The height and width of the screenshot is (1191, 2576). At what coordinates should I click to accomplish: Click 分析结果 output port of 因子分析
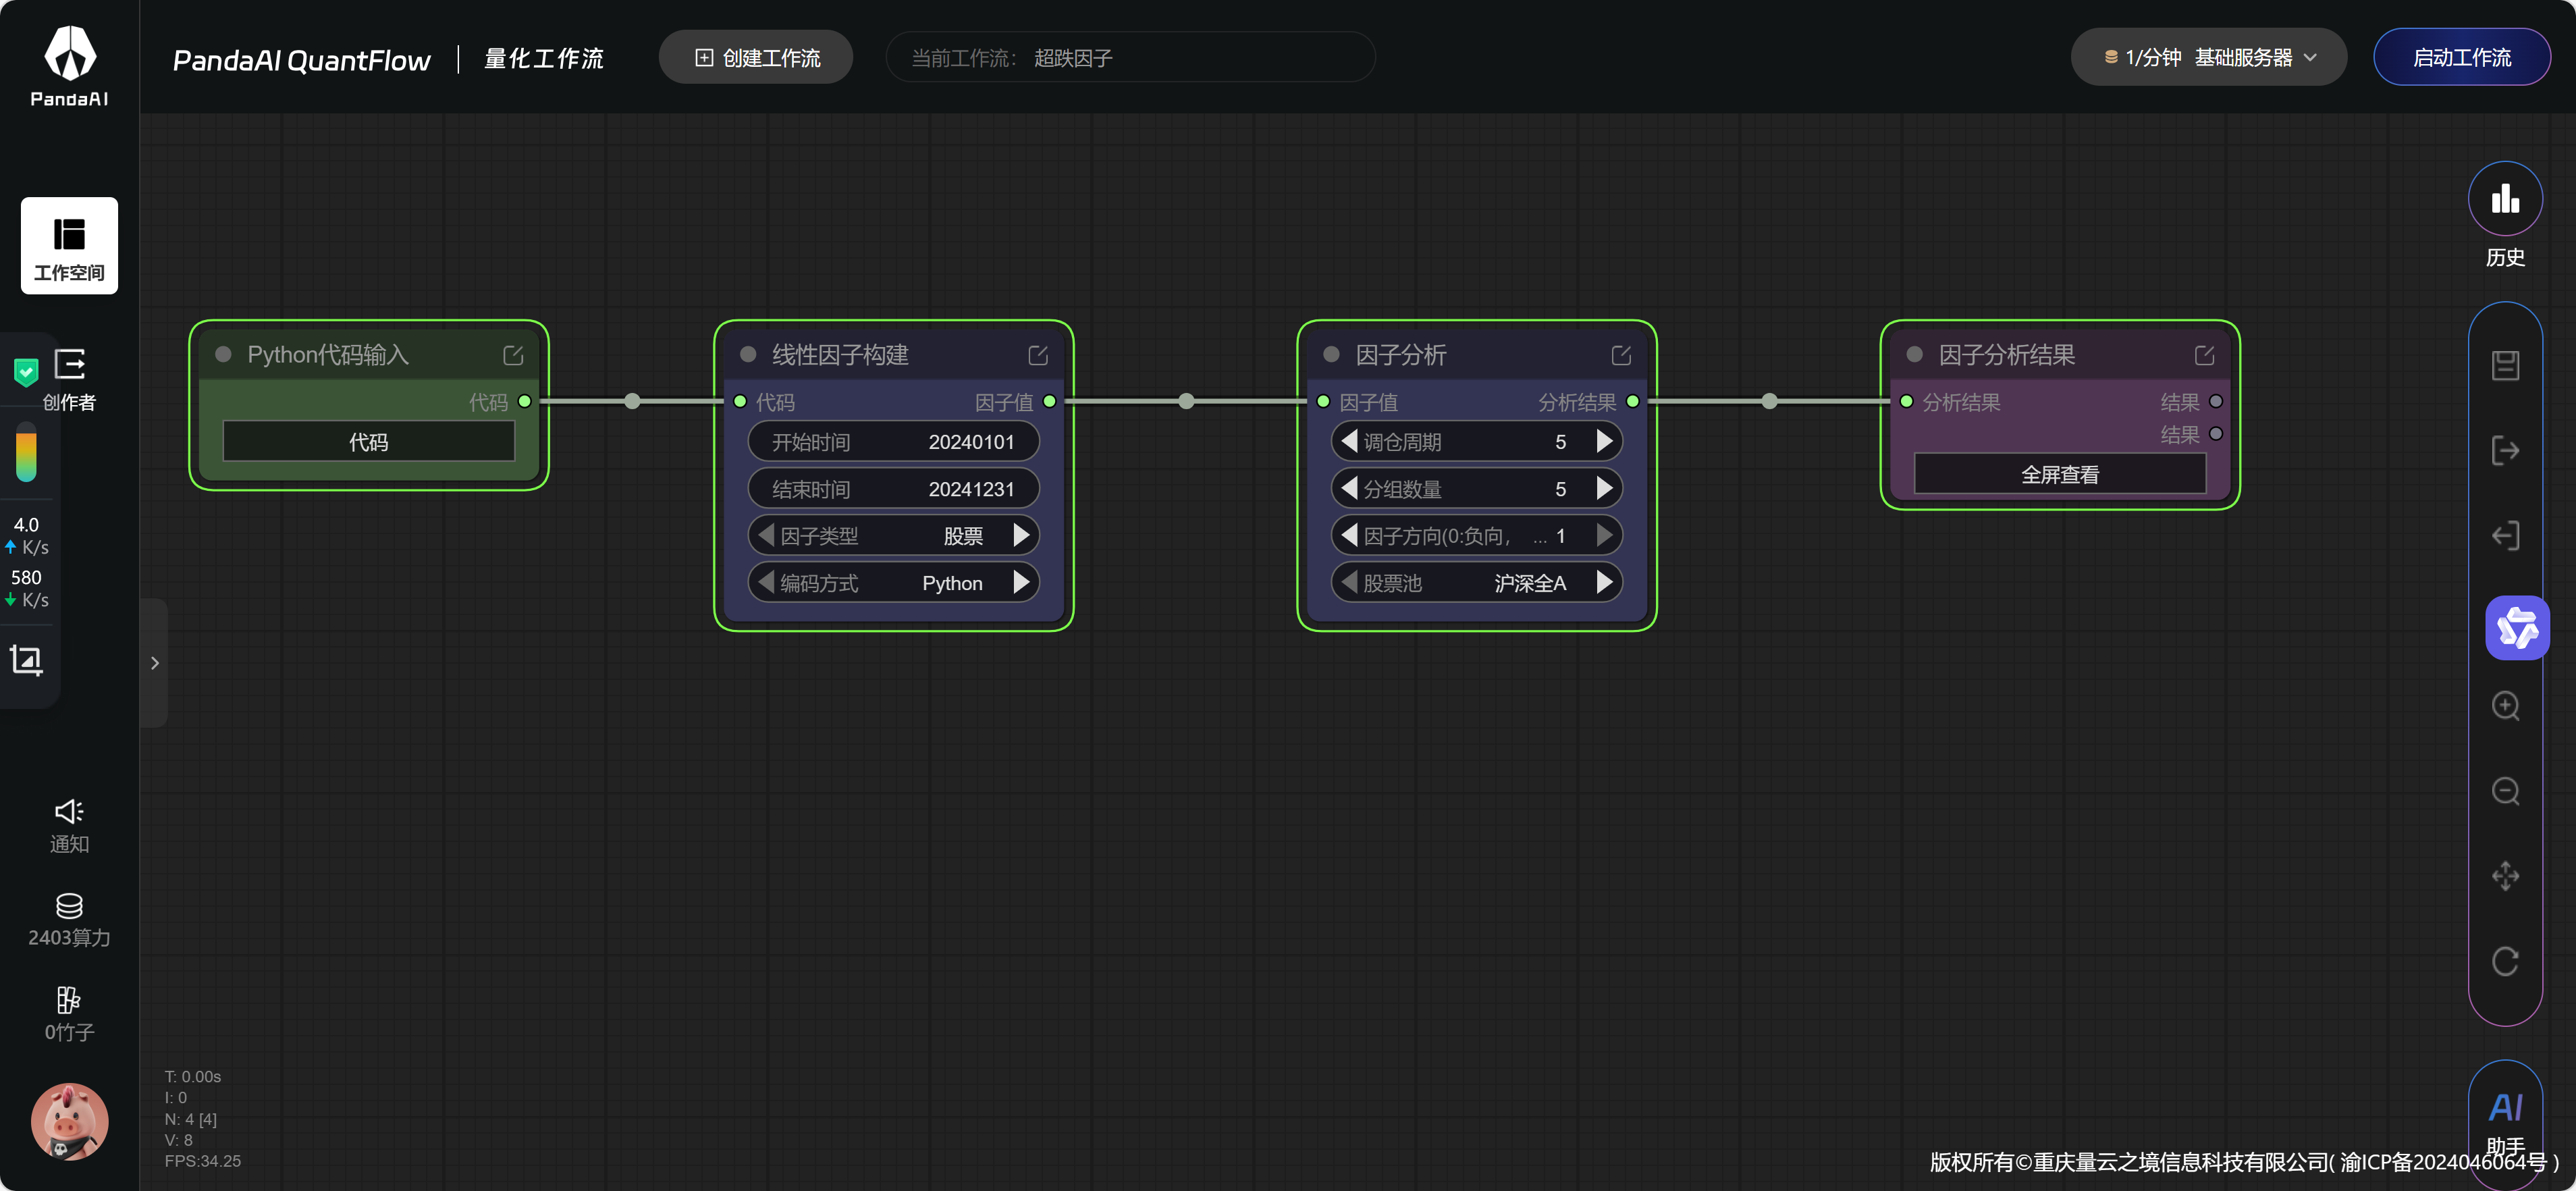[1633, 401]
